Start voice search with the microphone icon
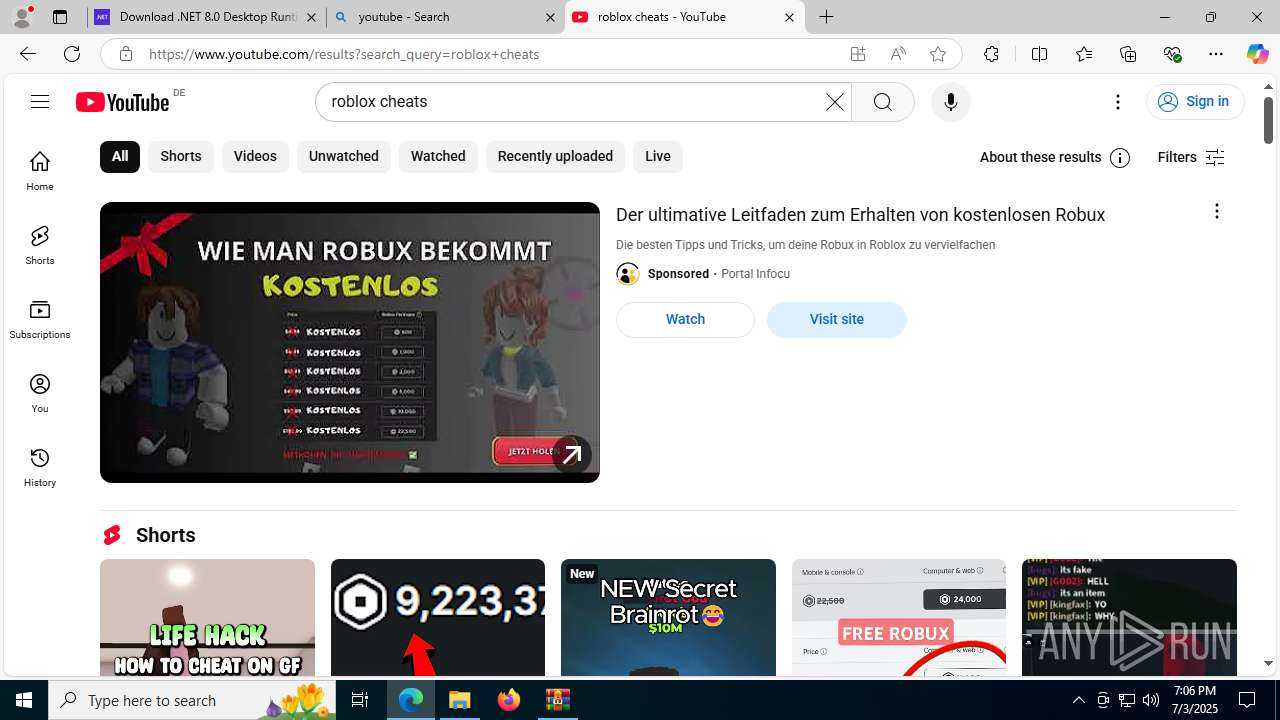1280x720 pixels. coord(950,102)
